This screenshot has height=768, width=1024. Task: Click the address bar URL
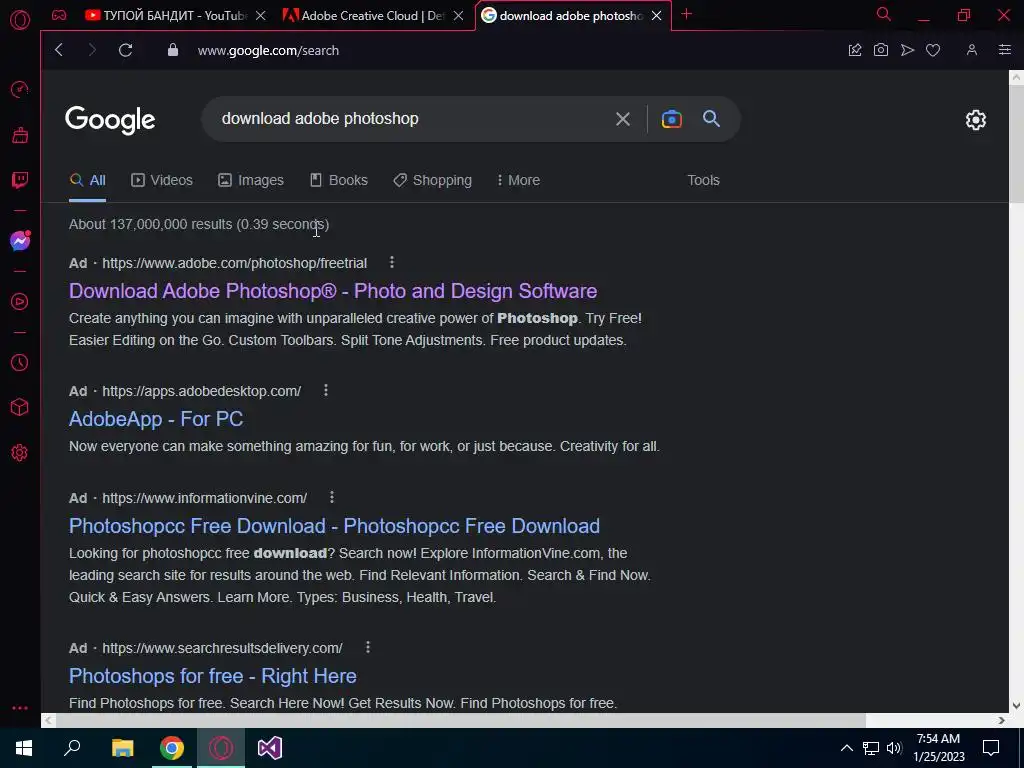click(x=268, y=50)
